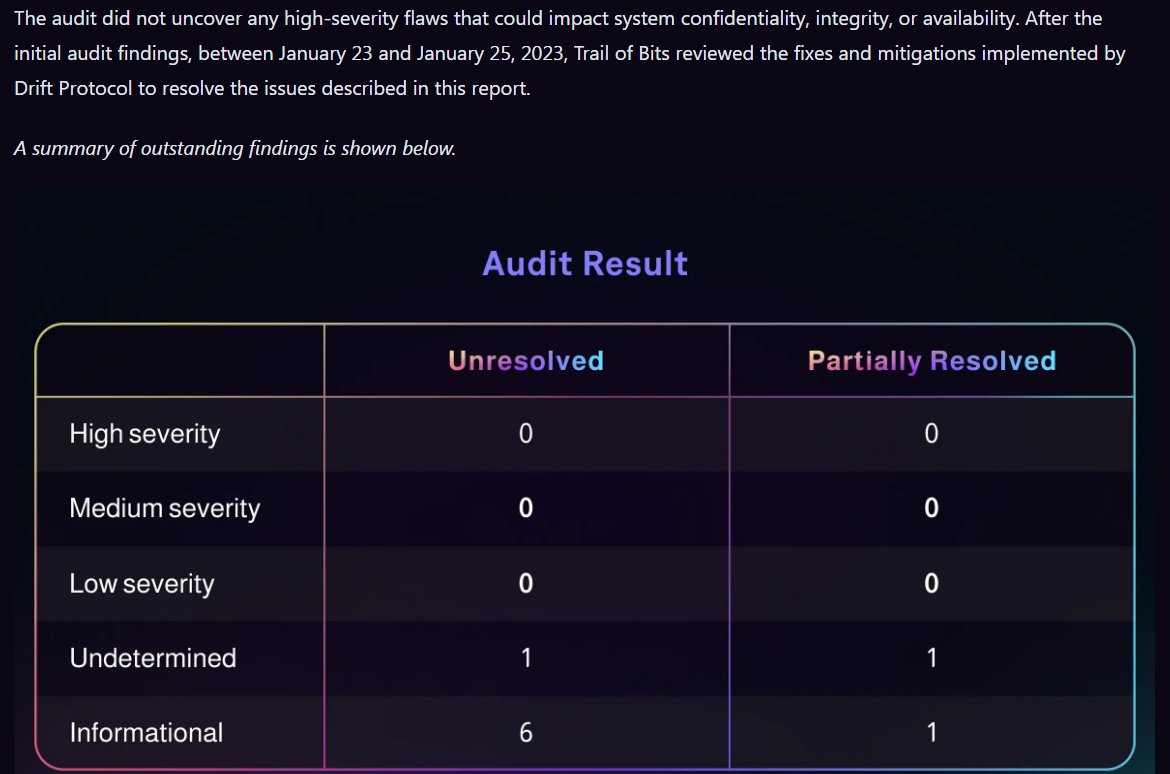
Task: Select the Undetermined row label
Action: (152, 658)
